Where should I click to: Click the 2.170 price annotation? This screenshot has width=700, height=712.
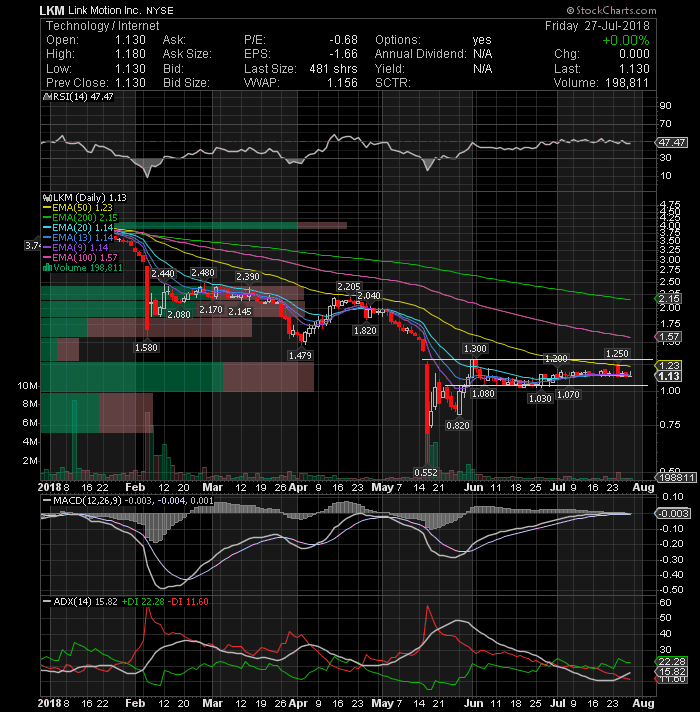(x=211, y=310)
